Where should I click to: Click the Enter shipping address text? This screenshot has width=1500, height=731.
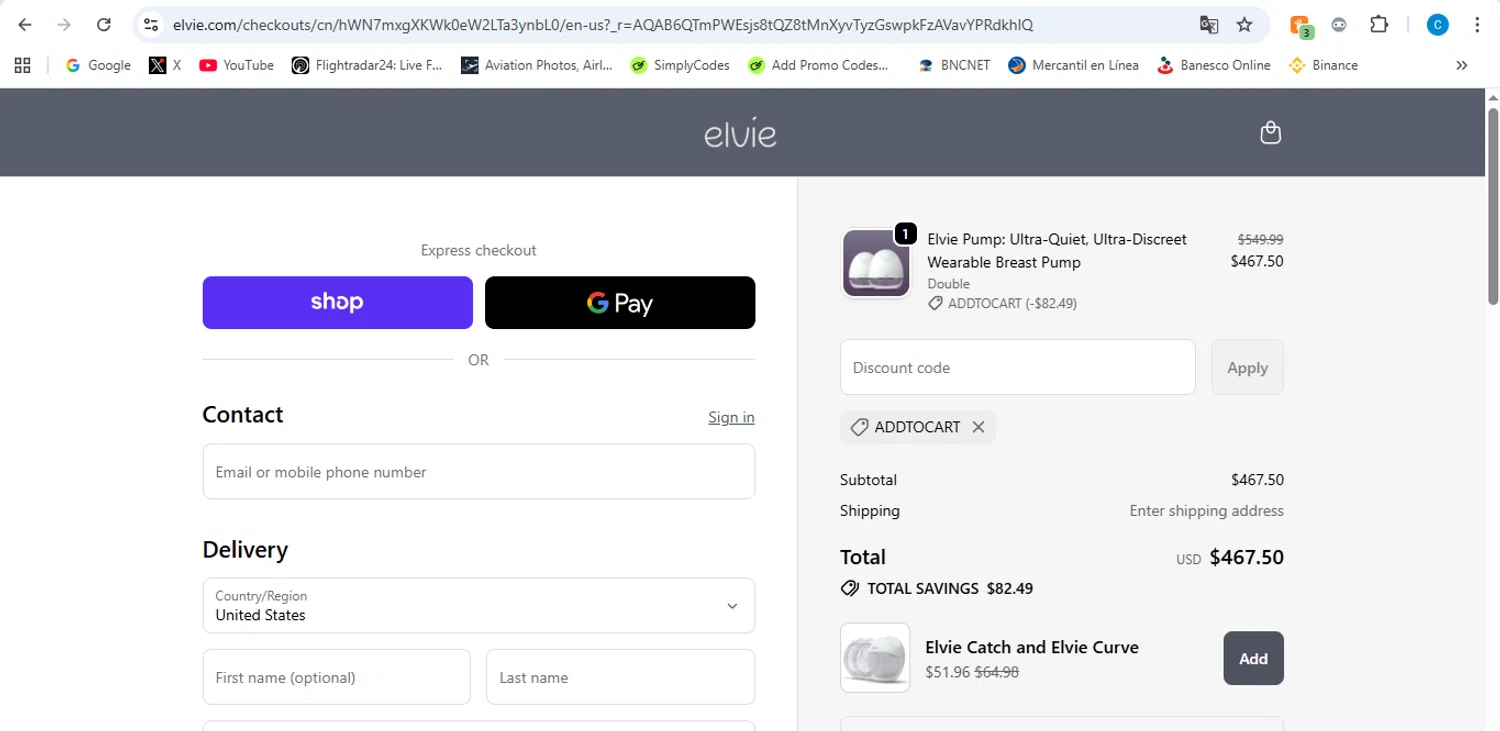[1206, 511]
